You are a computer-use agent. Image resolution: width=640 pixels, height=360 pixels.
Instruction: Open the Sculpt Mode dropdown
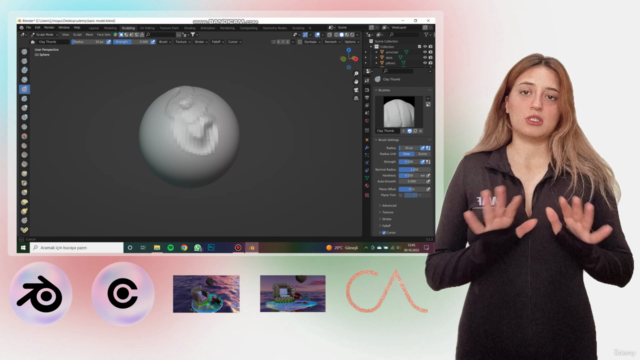tap(44, 35)
